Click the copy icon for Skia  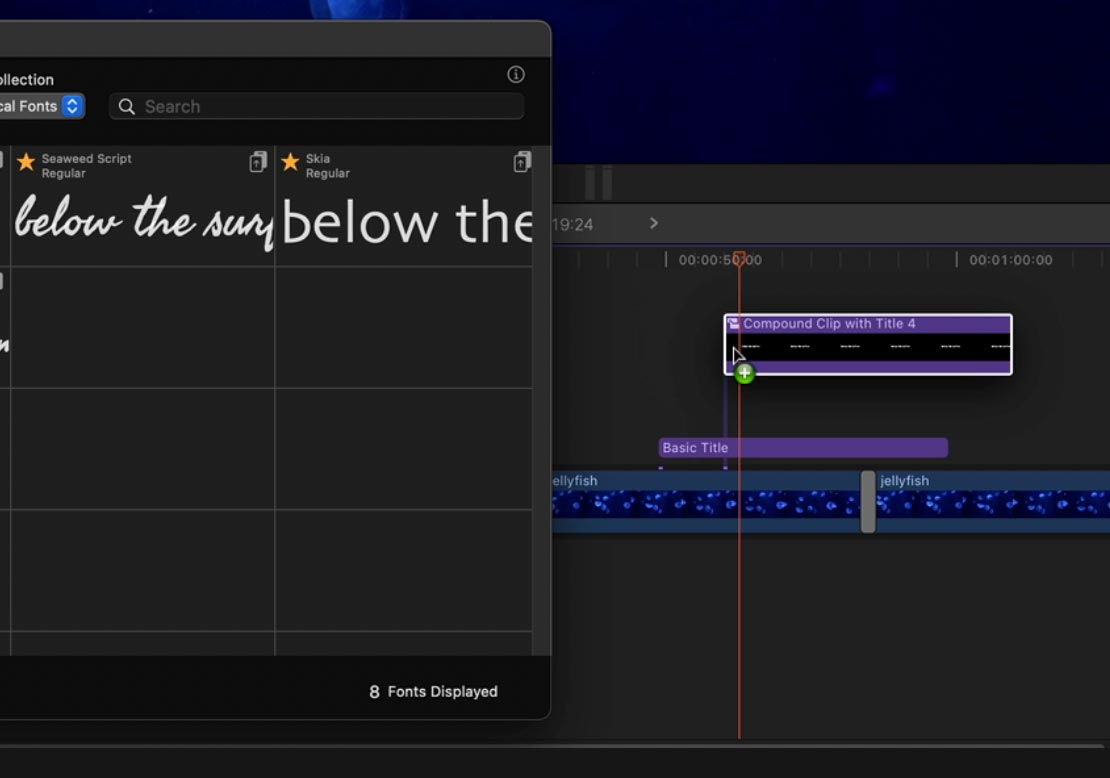click(x=522, y=162)
